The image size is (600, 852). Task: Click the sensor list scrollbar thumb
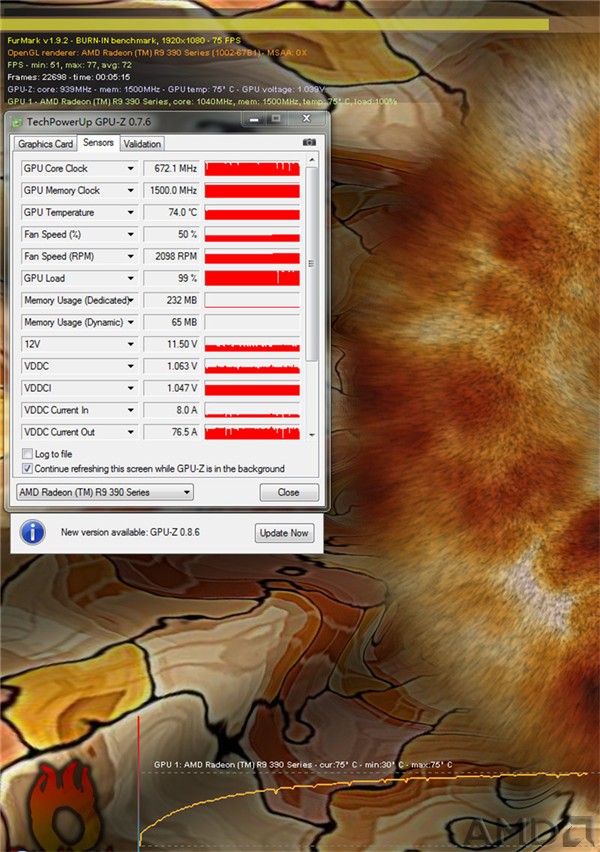click(311, 264)
